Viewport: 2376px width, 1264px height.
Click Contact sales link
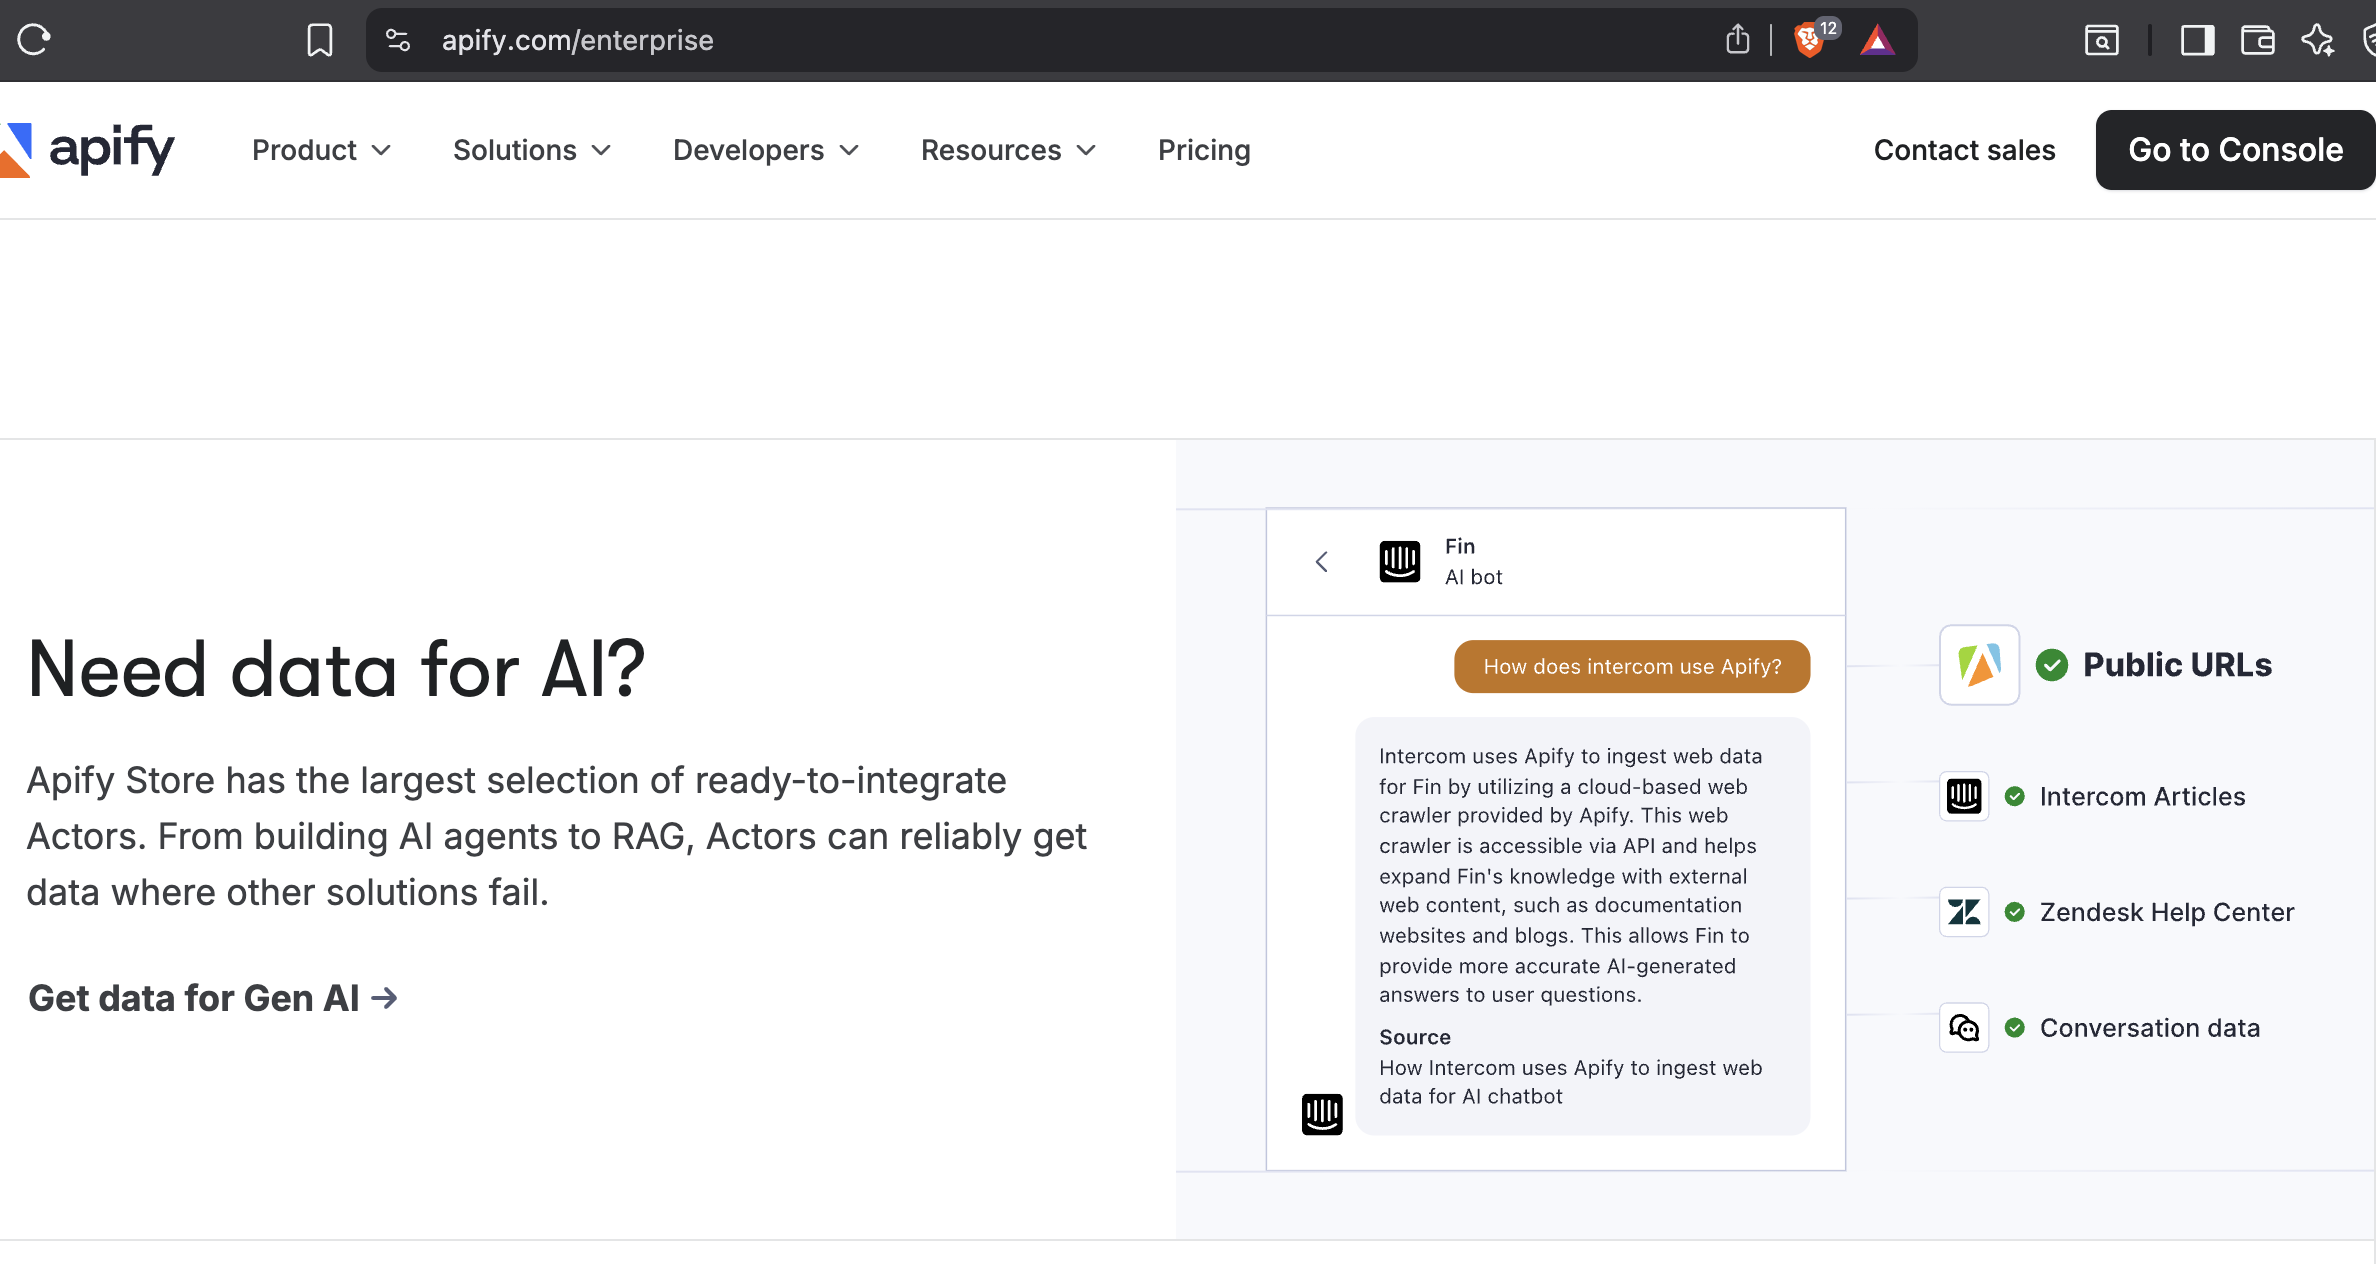click(1964, 150)
